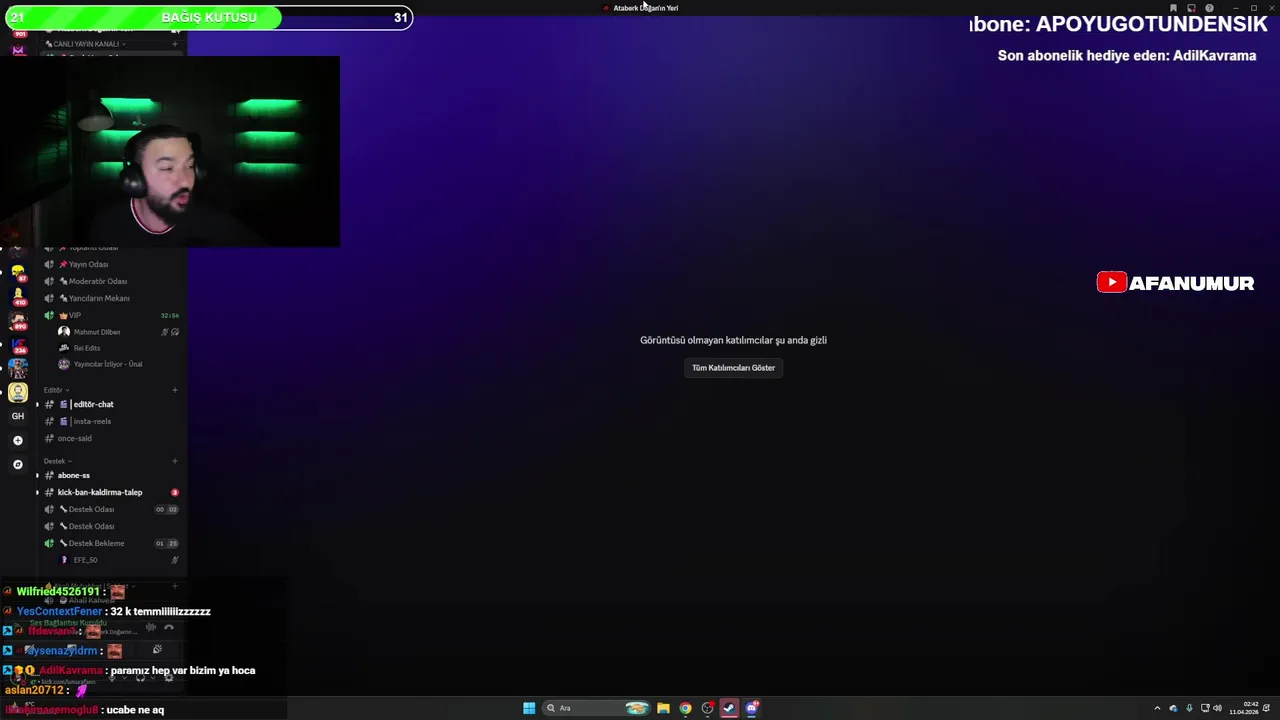Viewport: 1280px width, 720px height.
Task: Click the '00 02' user count on Destek Odası
Action: [x=167, y=509]
